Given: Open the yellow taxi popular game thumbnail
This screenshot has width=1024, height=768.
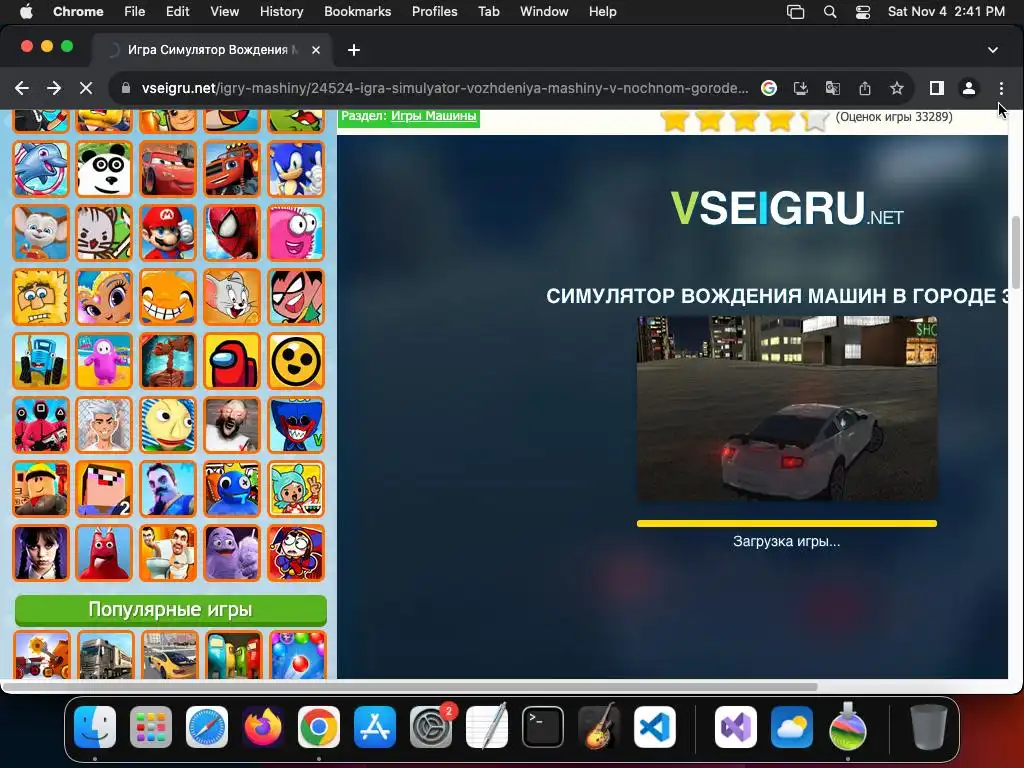Looking at the screenshot, I should click(x=169, y=655).
